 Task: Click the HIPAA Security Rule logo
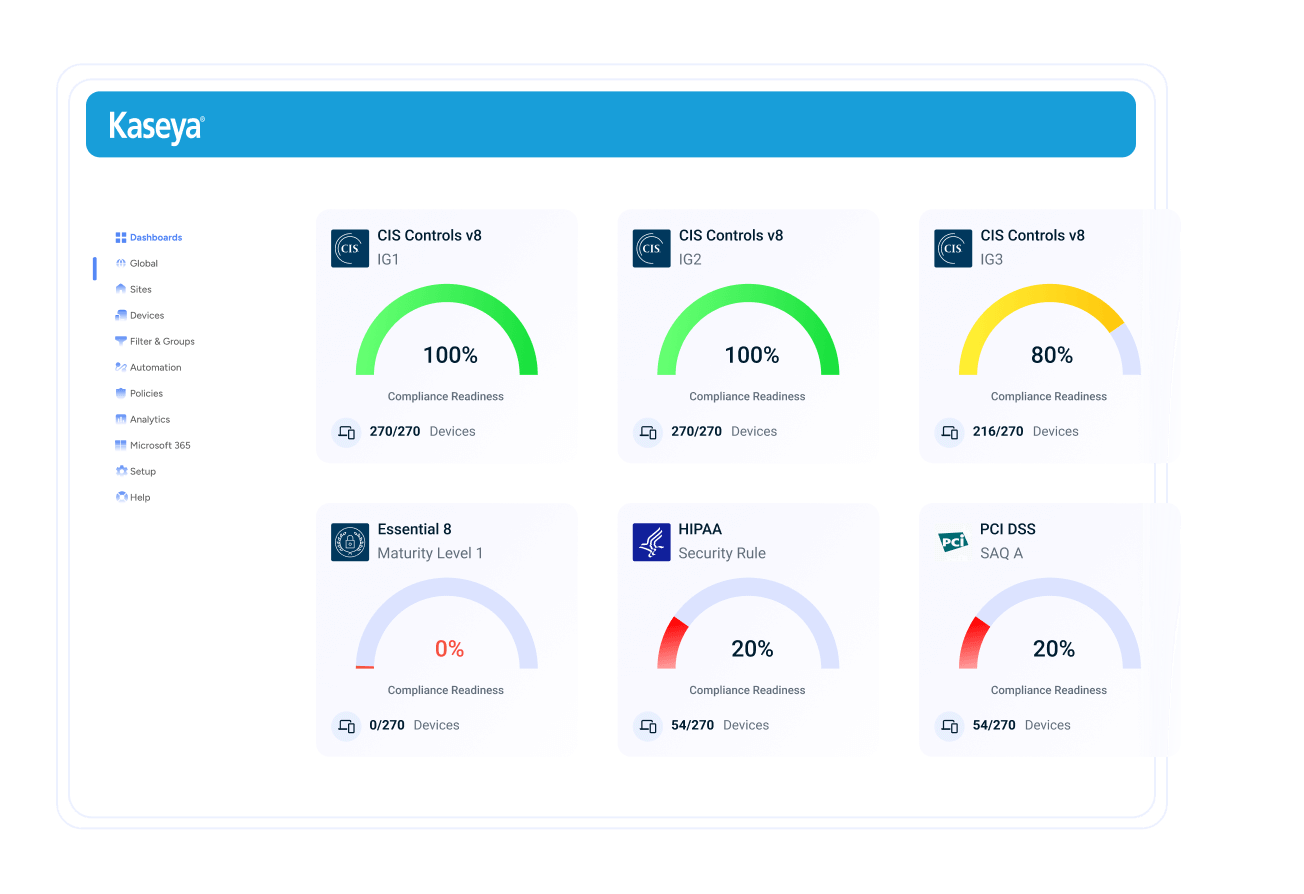(651, 542)
